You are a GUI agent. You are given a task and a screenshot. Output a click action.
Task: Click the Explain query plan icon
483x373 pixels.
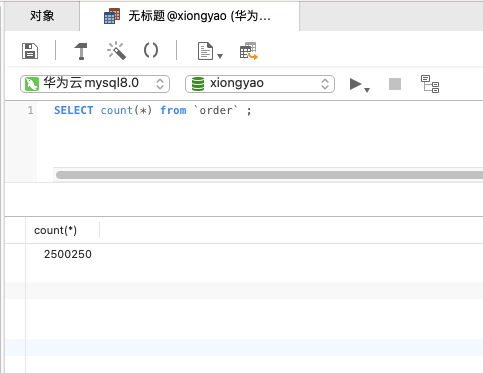tap(430, 84)
